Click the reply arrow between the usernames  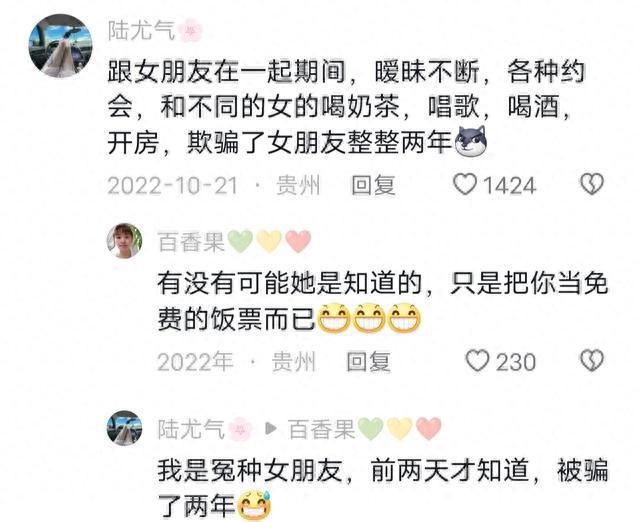tap(271, 428)
